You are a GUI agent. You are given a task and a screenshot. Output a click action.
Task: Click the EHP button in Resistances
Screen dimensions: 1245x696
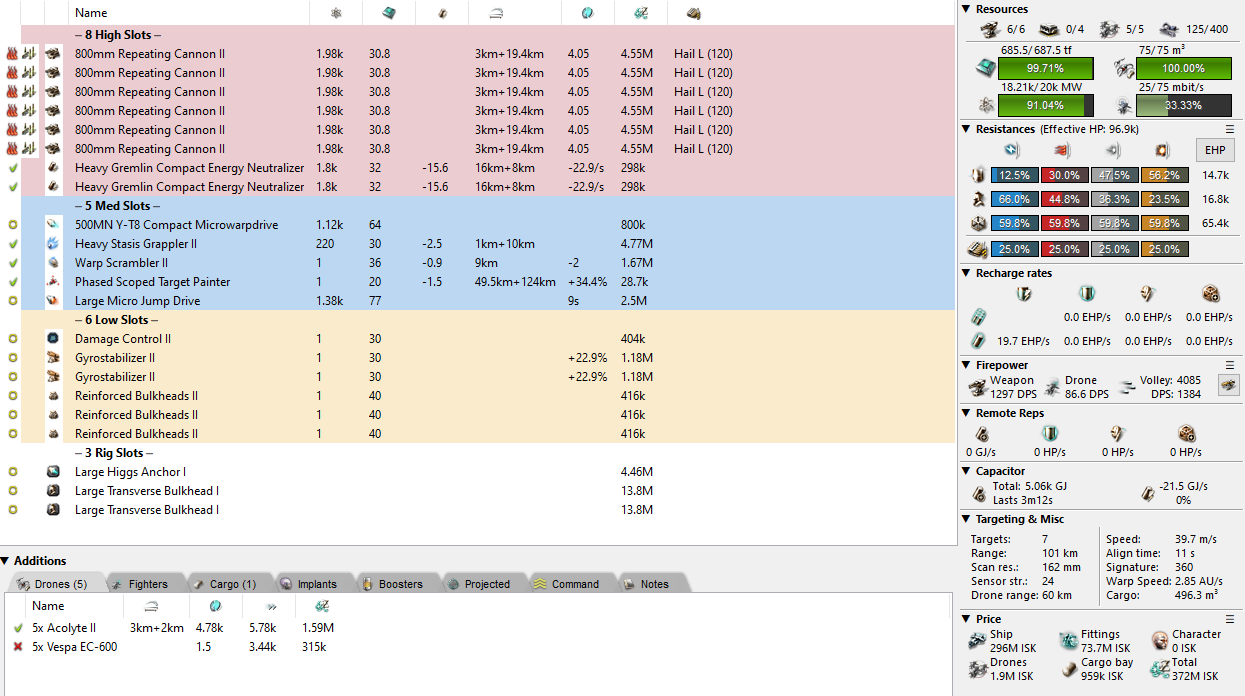pyautogui.click(x=1215, y=151)
